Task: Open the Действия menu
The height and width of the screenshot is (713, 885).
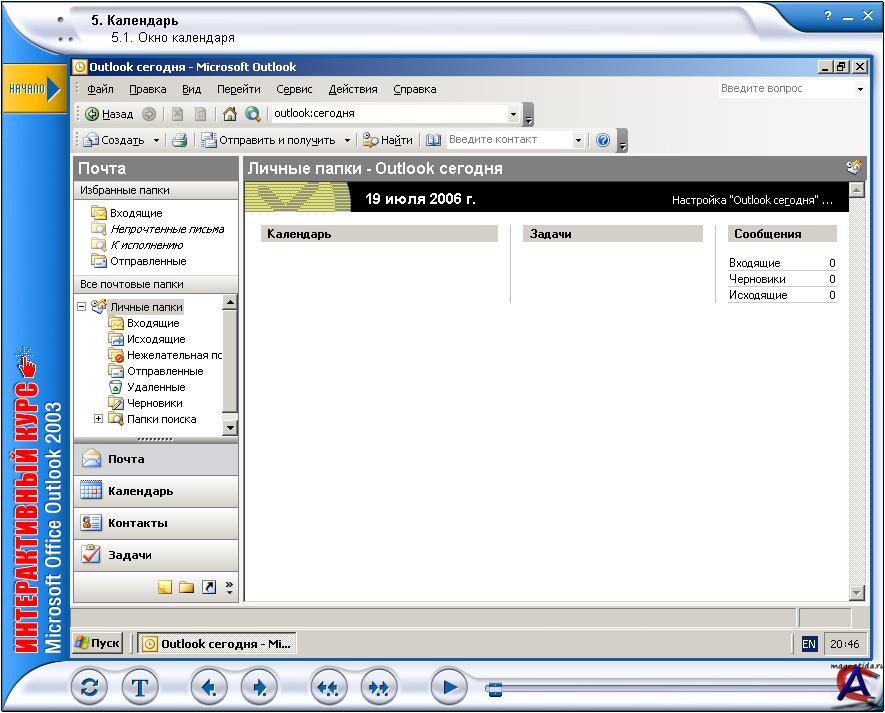Action: [352, 89]
